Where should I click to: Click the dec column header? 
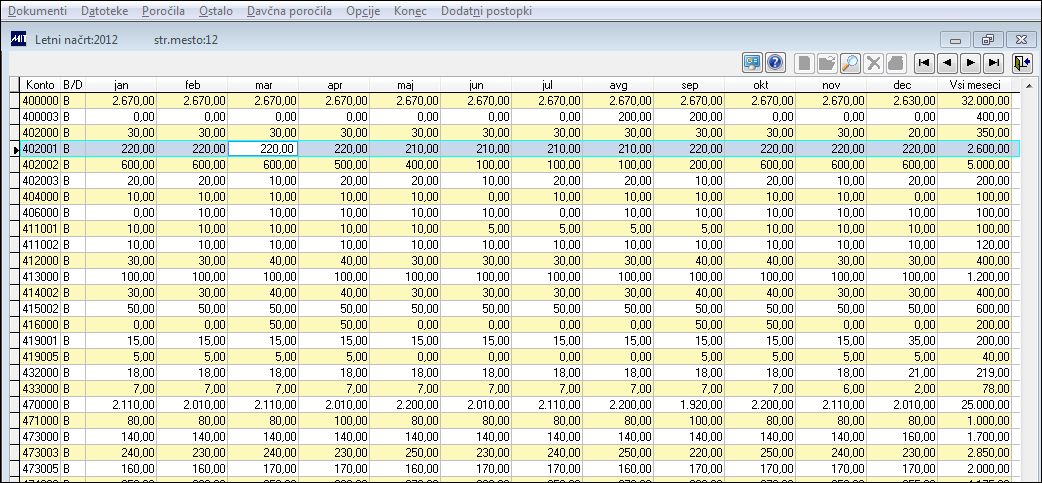(x=903, y=85)
